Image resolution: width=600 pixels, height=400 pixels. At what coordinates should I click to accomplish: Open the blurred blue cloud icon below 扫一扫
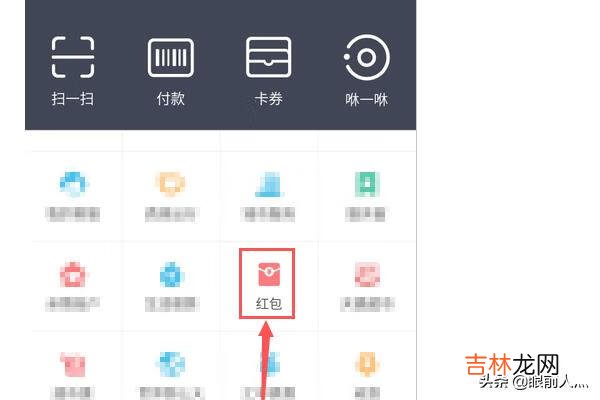coord(73,184)
